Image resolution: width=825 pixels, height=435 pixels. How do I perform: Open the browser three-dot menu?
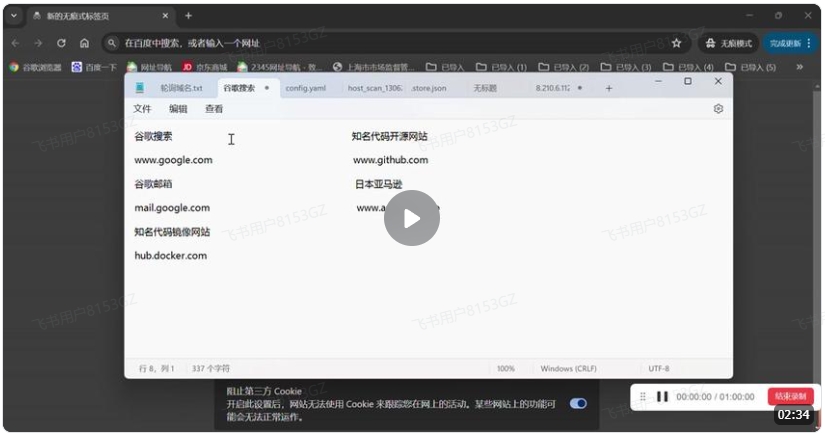[x=809, y=43]
